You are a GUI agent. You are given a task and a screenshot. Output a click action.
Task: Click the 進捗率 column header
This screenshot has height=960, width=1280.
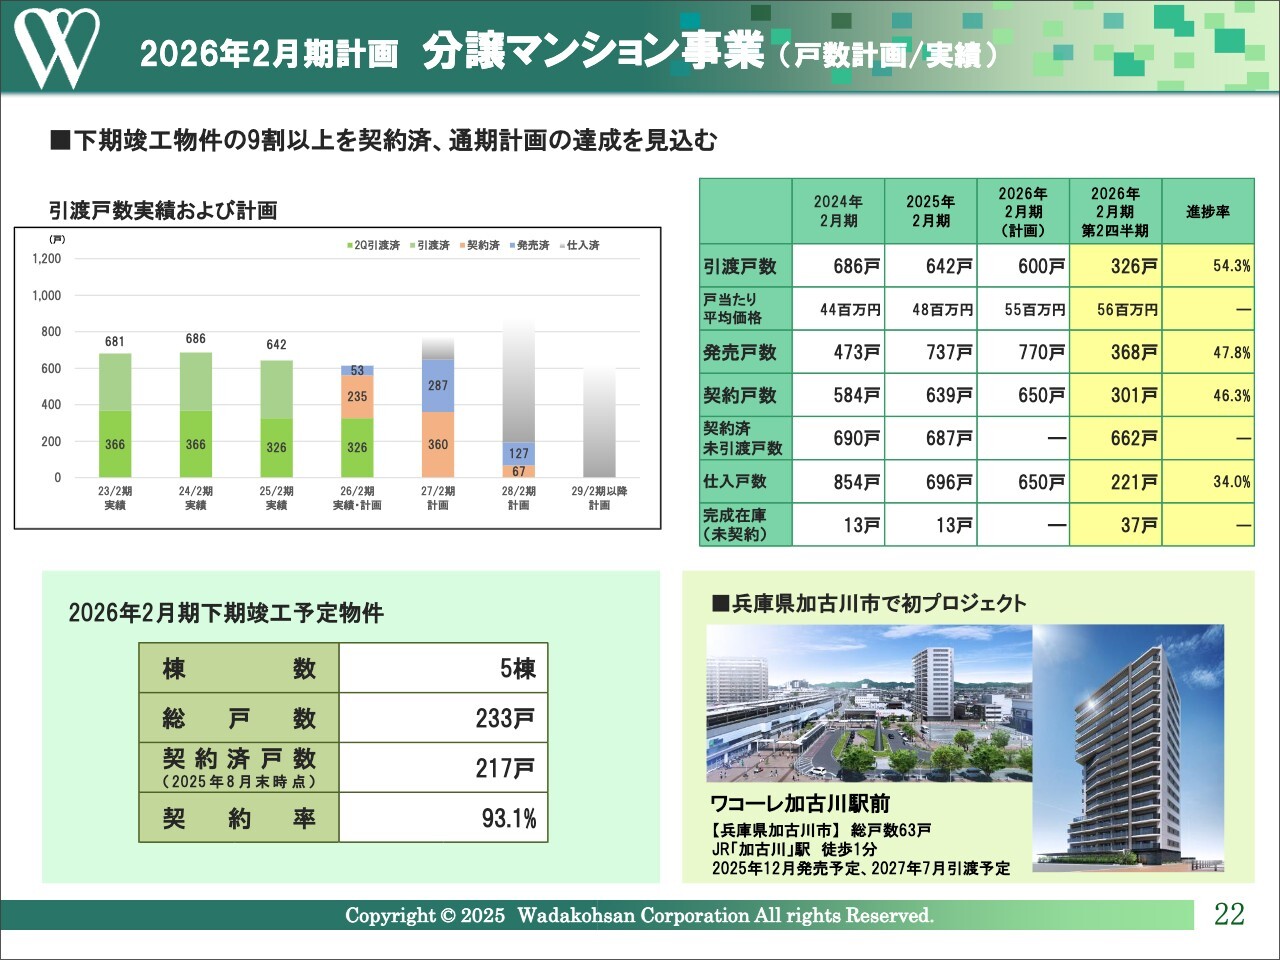1208,212
